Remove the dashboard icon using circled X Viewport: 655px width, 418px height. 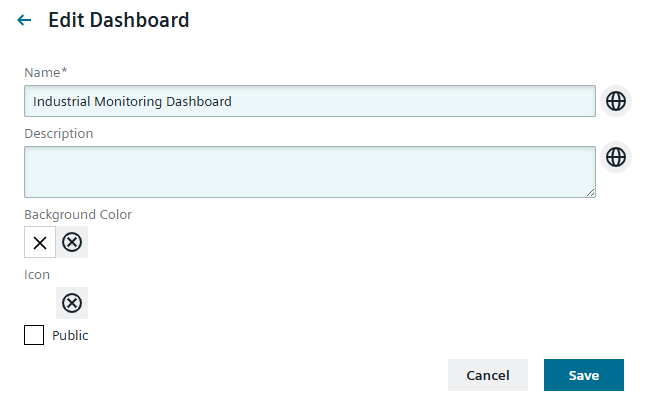(72, 303)
